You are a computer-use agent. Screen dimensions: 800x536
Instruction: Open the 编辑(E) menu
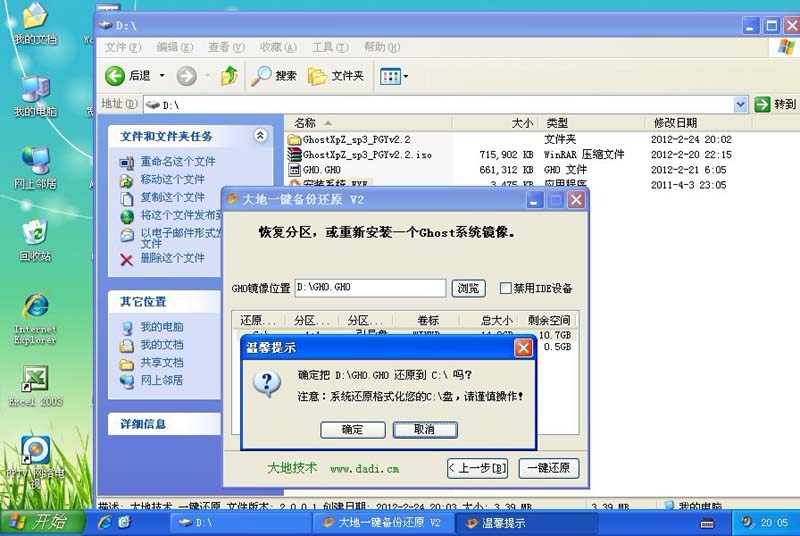coord(174,47)
